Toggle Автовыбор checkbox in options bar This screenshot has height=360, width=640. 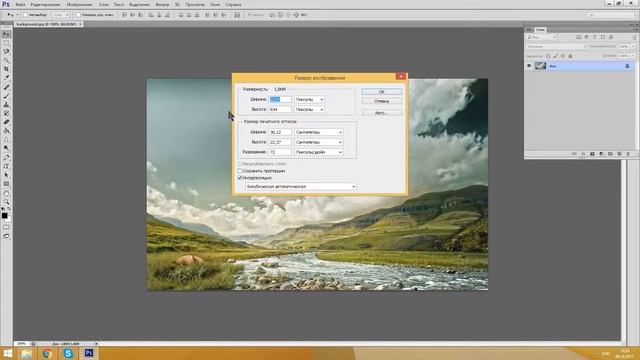[x=25, y=15]
